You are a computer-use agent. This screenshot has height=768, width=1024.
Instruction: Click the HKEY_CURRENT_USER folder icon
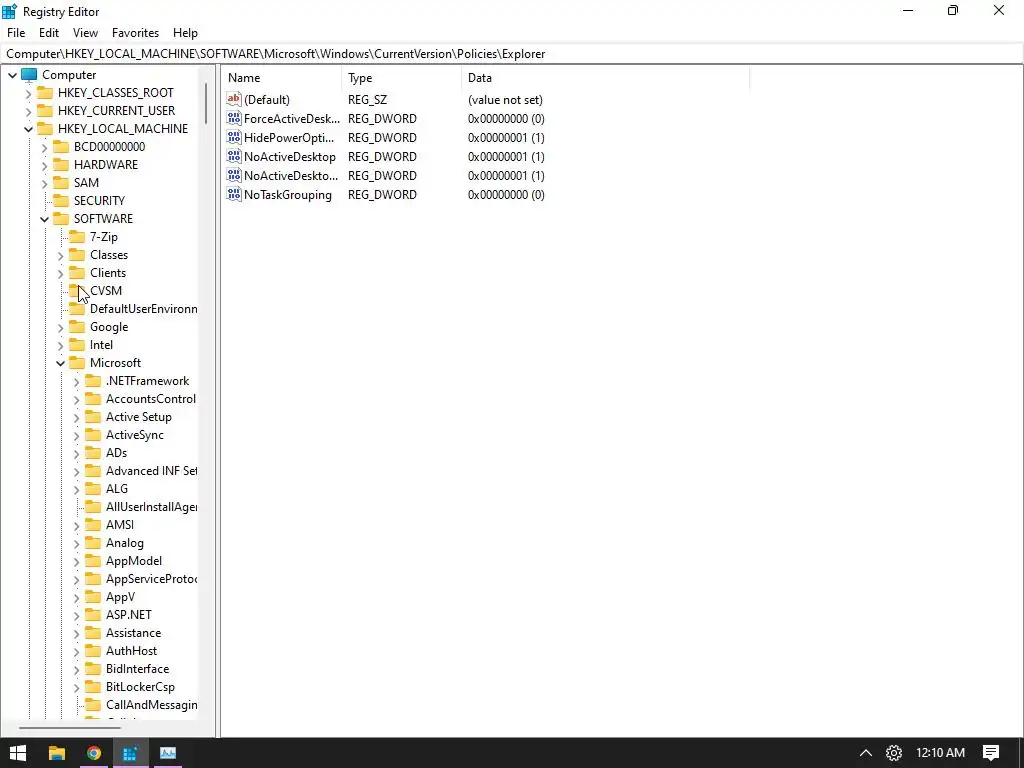[45, 110]
